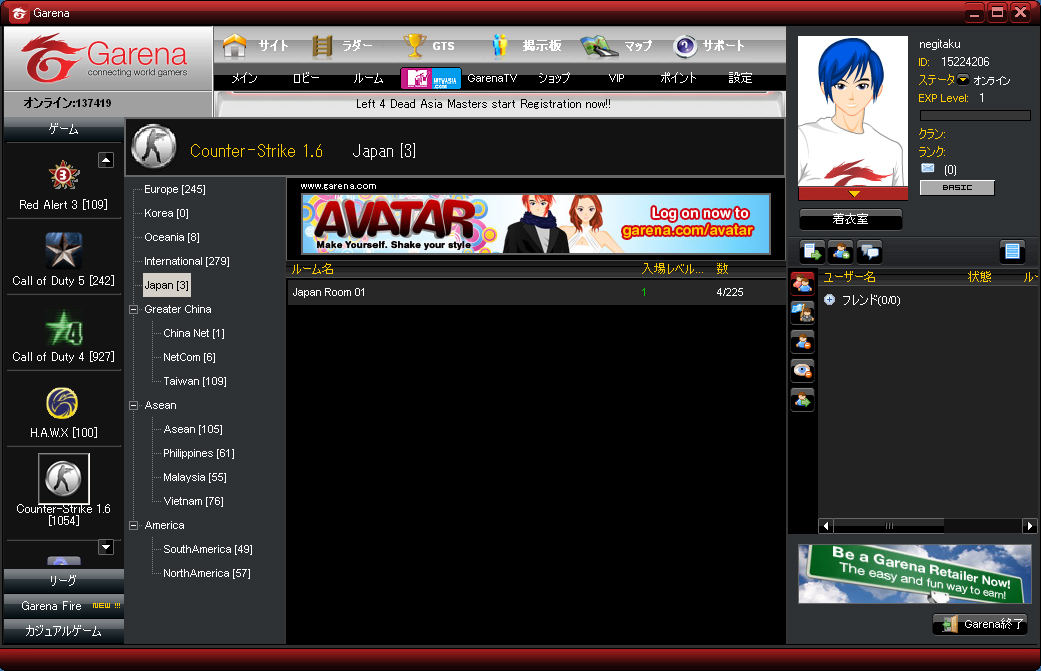Select Korea [0] region

(x=166, y=213)
